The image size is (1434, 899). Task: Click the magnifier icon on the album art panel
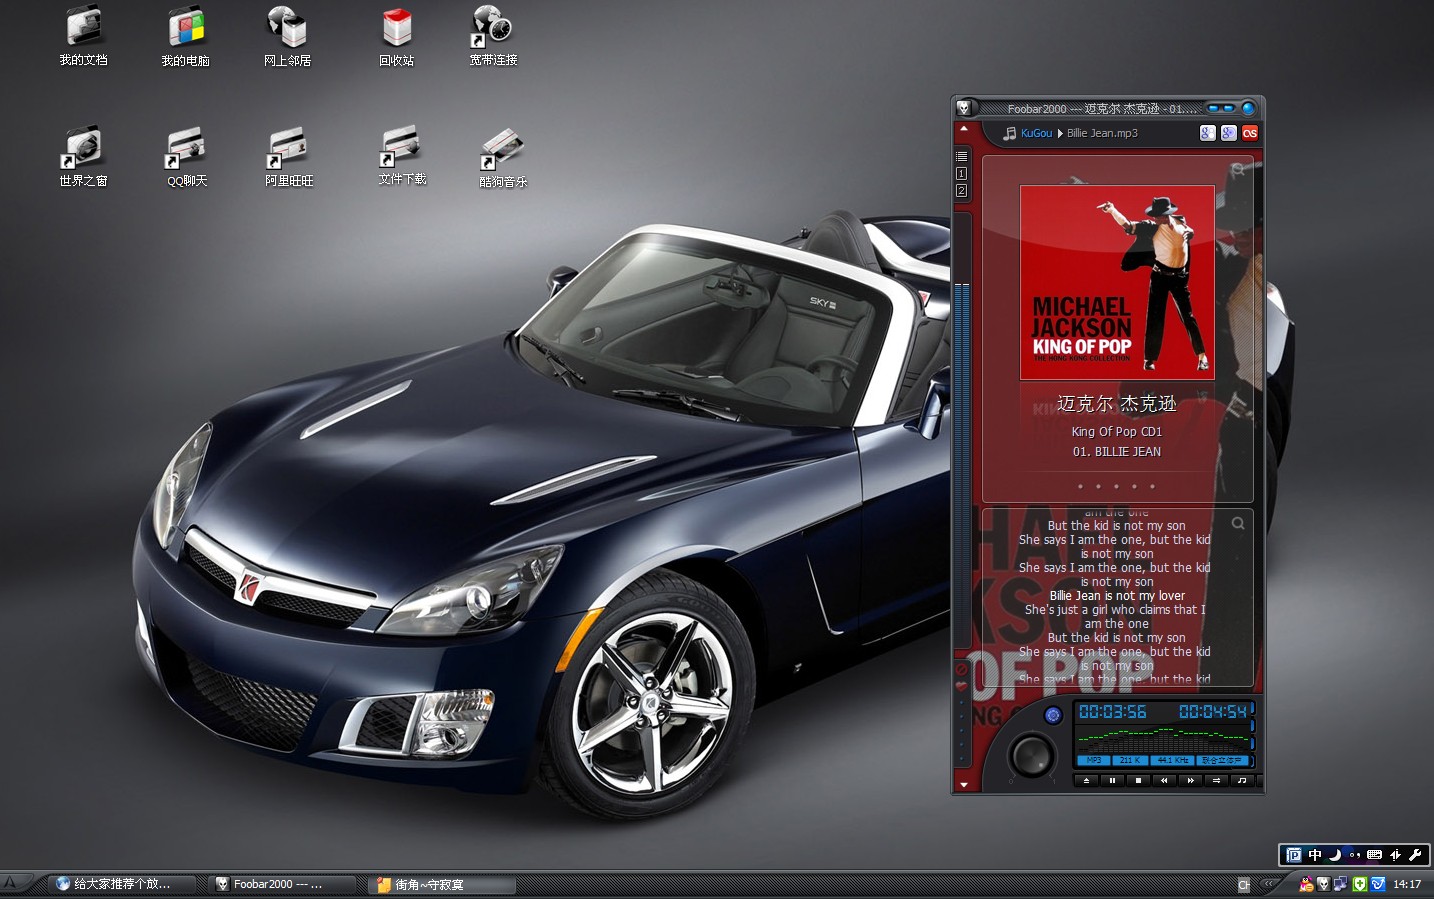tap(1238, 170)
